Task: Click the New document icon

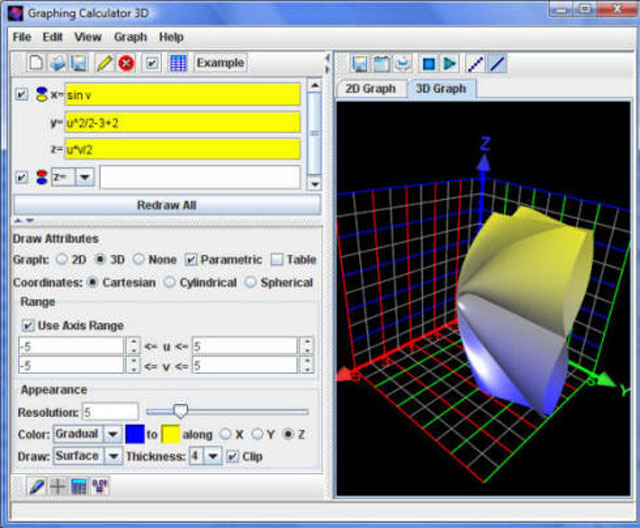Action: coord(36,63)
